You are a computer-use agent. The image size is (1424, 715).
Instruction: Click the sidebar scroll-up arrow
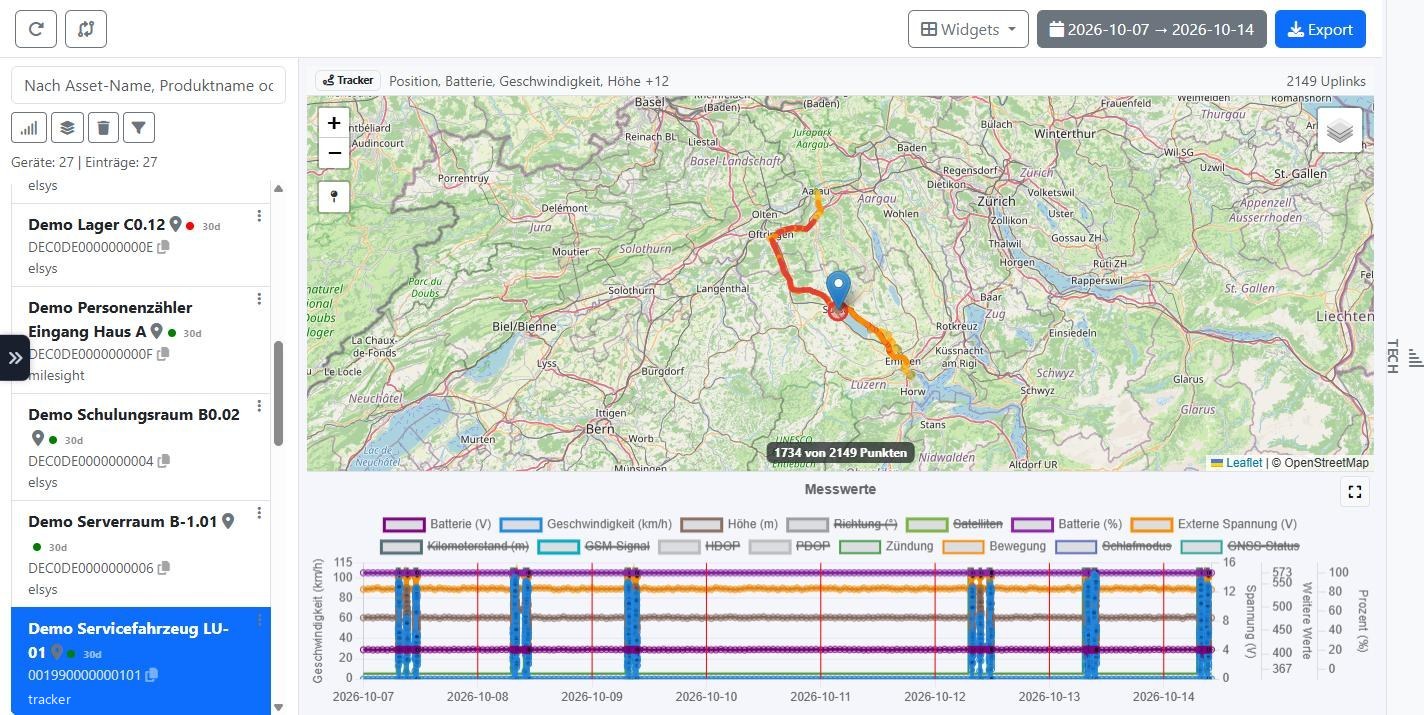coord(278,188)
